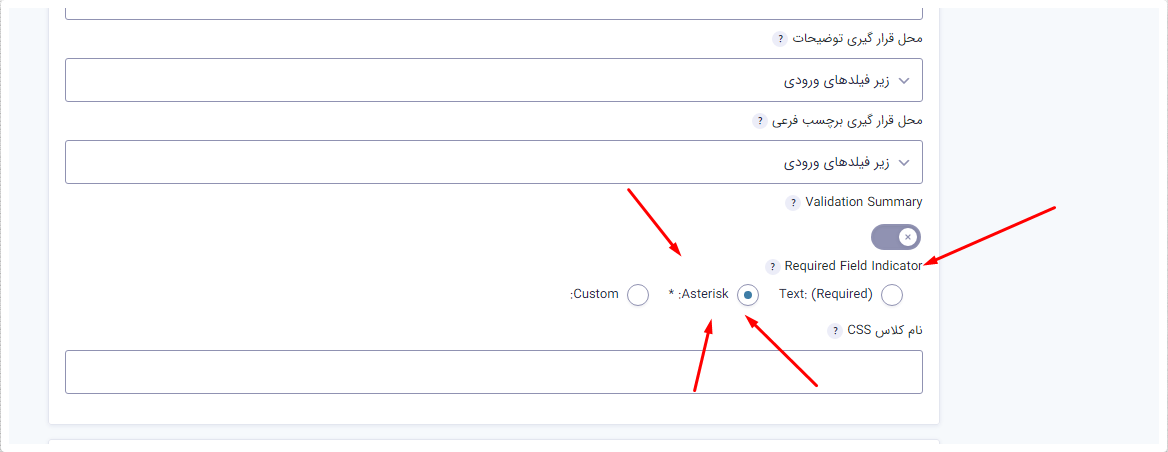Expand chevron of description placement select
Image resolution: width=1168 pixels, height=452 pixels.
pos(904,80)
